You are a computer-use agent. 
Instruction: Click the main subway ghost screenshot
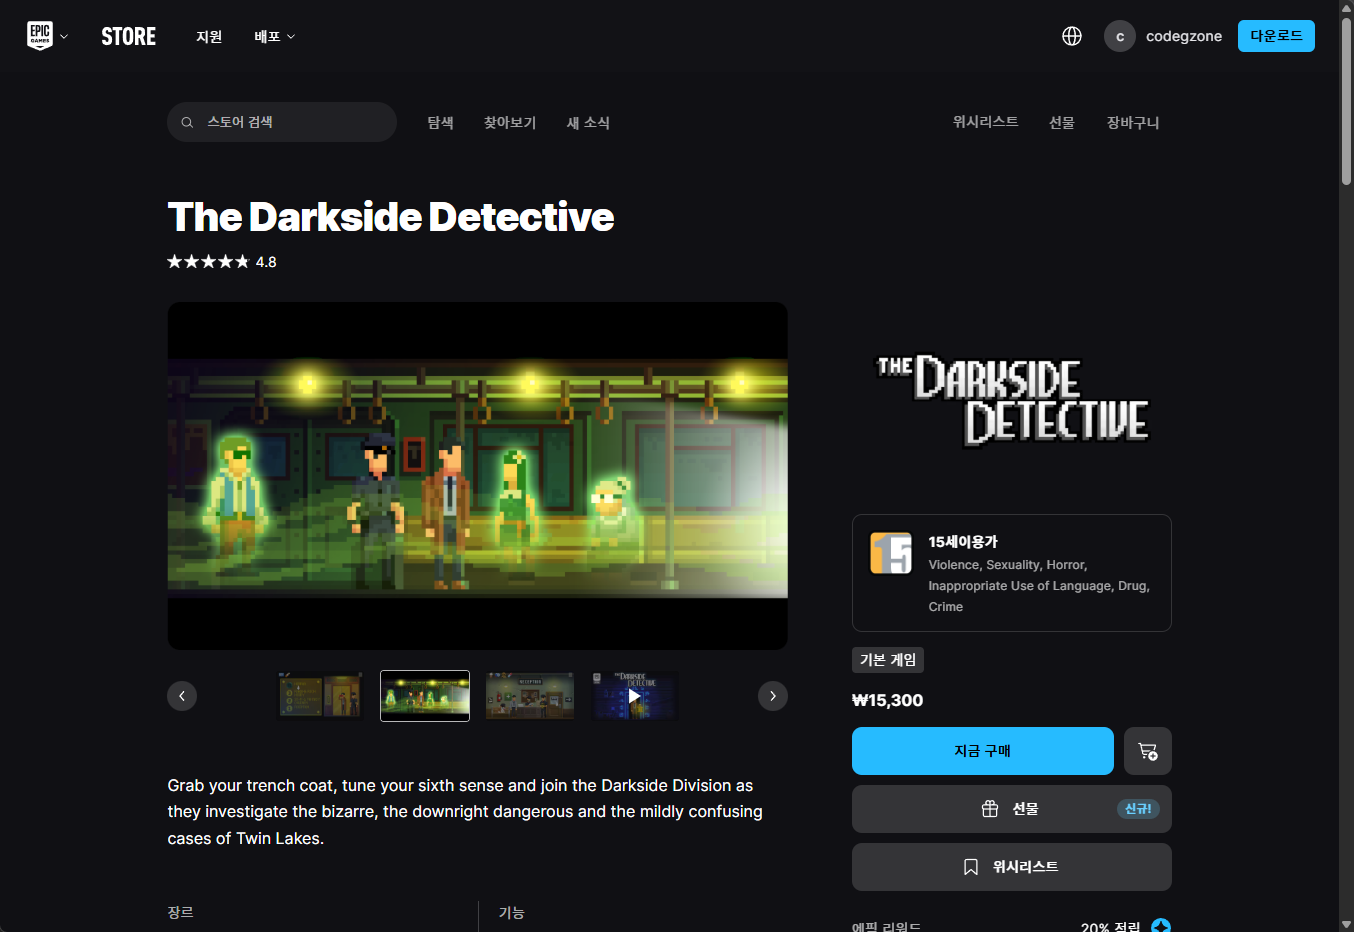click(x=477, y=476)
